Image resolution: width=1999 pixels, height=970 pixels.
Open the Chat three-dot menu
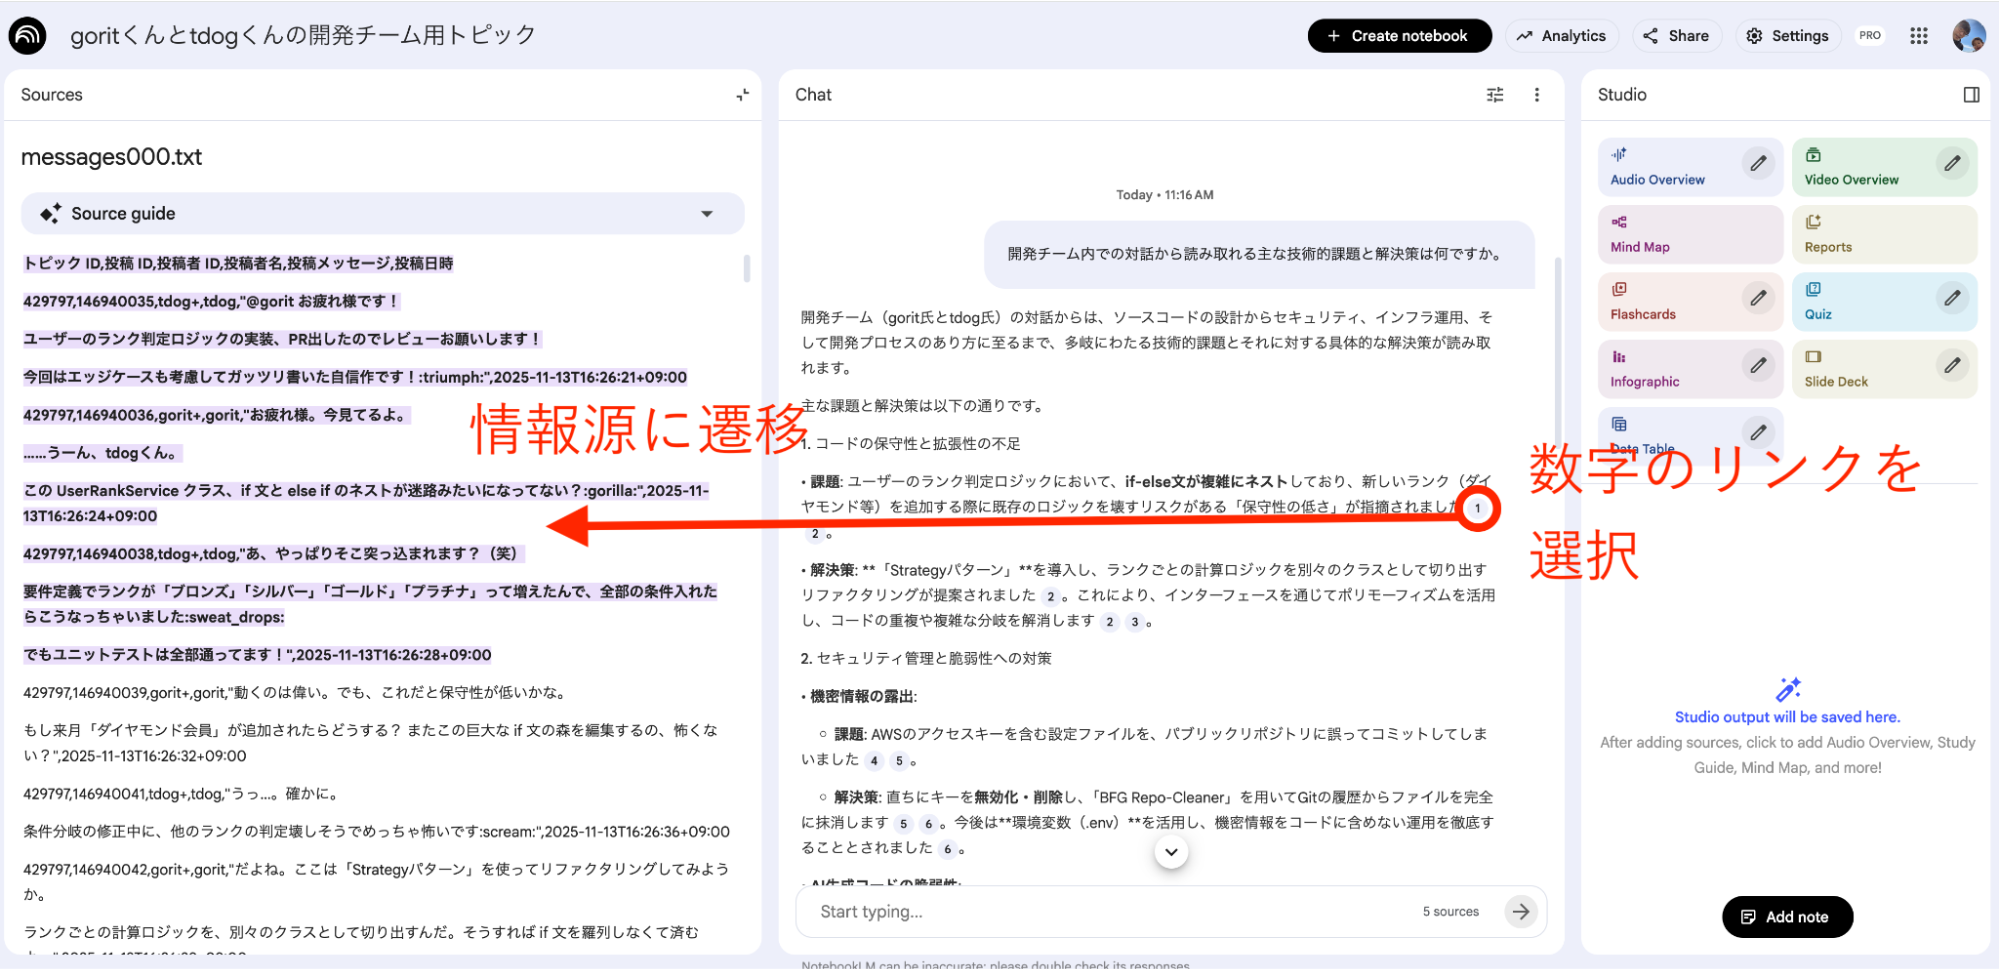[1537, 95]
